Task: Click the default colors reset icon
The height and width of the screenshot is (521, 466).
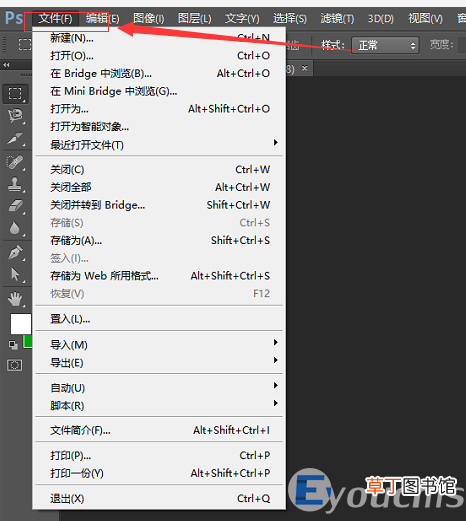Action: [x=13, y=345]
